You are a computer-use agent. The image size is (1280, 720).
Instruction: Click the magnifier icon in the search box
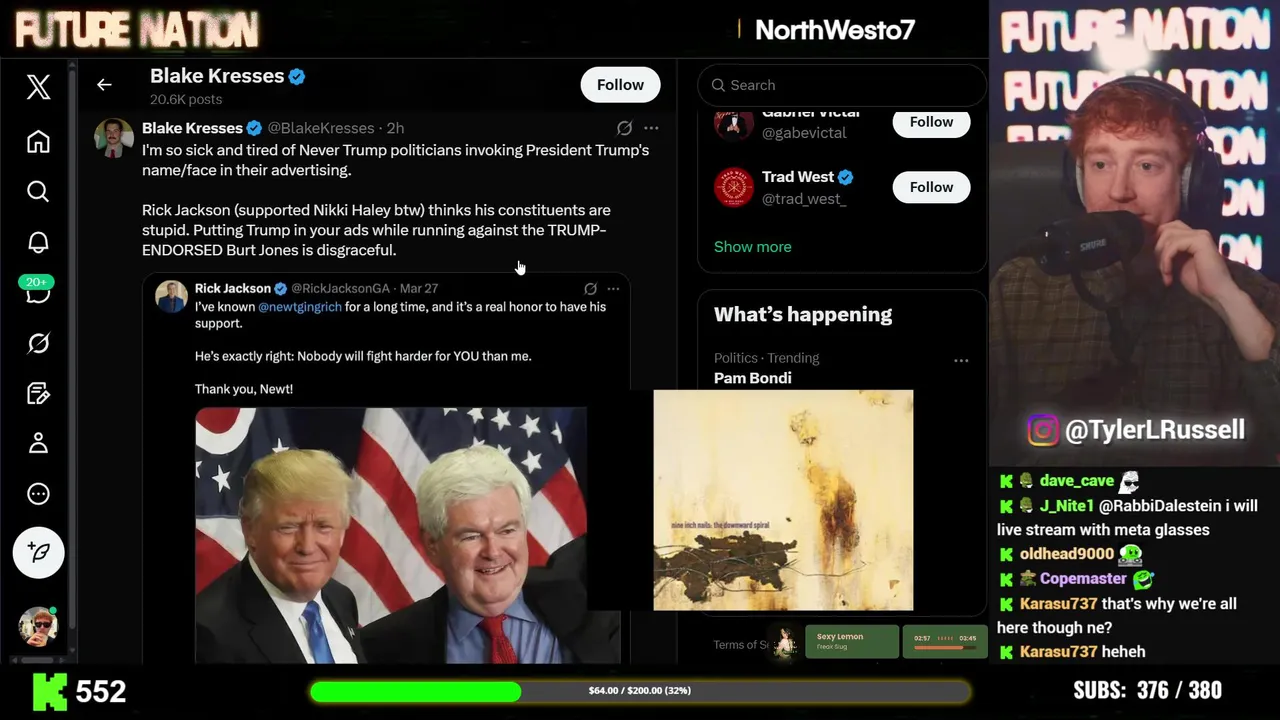[718, 85]
